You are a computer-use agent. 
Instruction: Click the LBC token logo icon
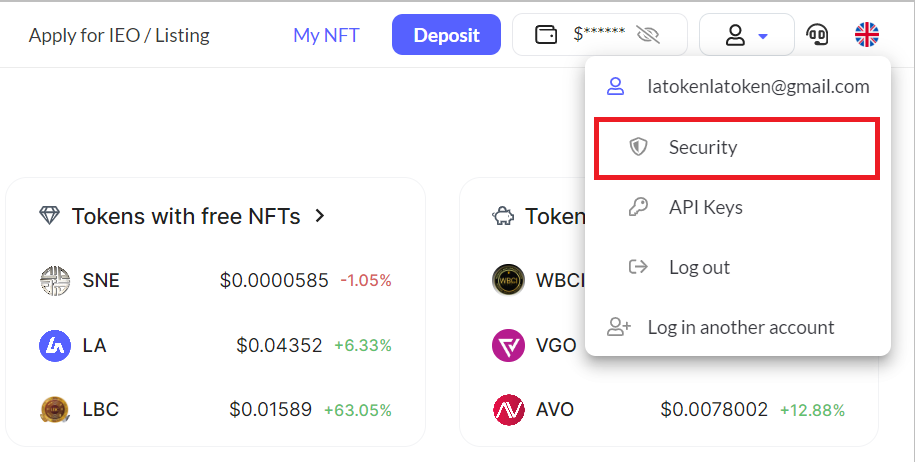click(55, 410)
